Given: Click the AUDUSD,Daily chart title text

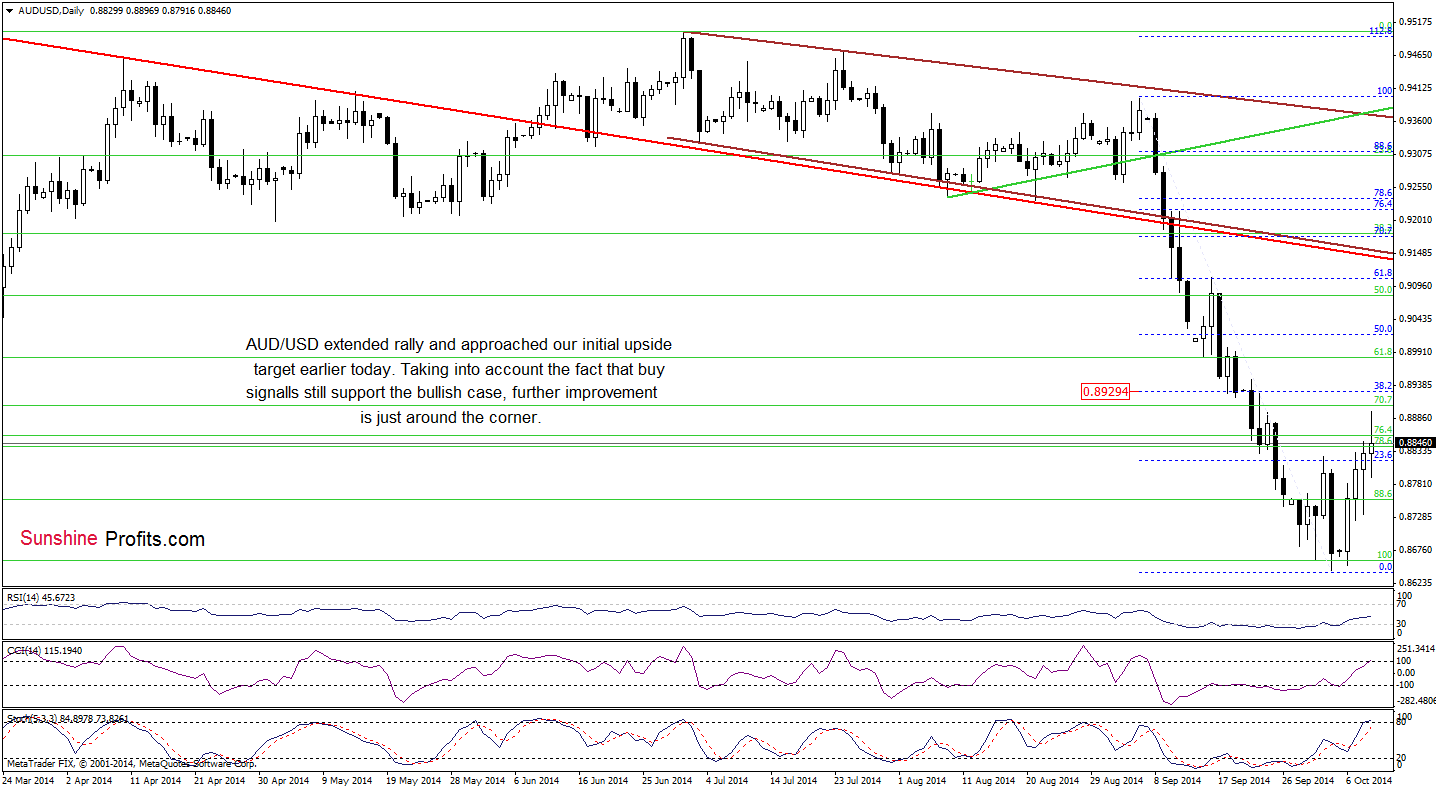Looking at the screenshot, I should pyautogui.click(x=51, y=9).
